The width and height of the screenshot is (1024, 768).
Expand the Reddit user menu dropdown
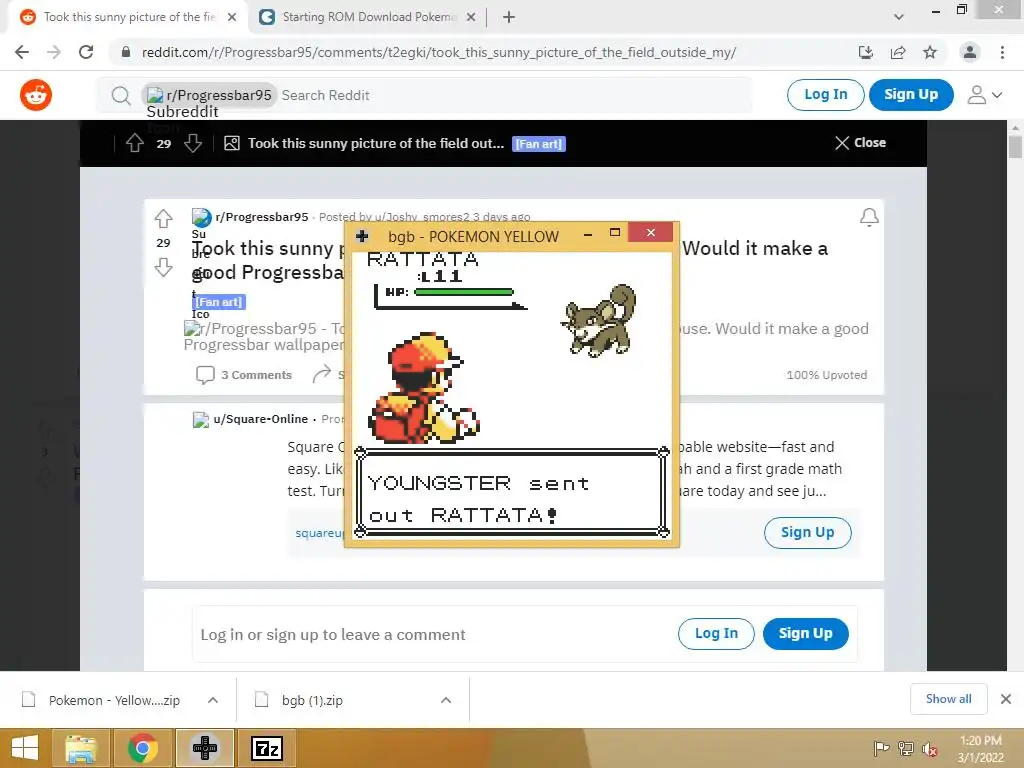tap(984, 95)
